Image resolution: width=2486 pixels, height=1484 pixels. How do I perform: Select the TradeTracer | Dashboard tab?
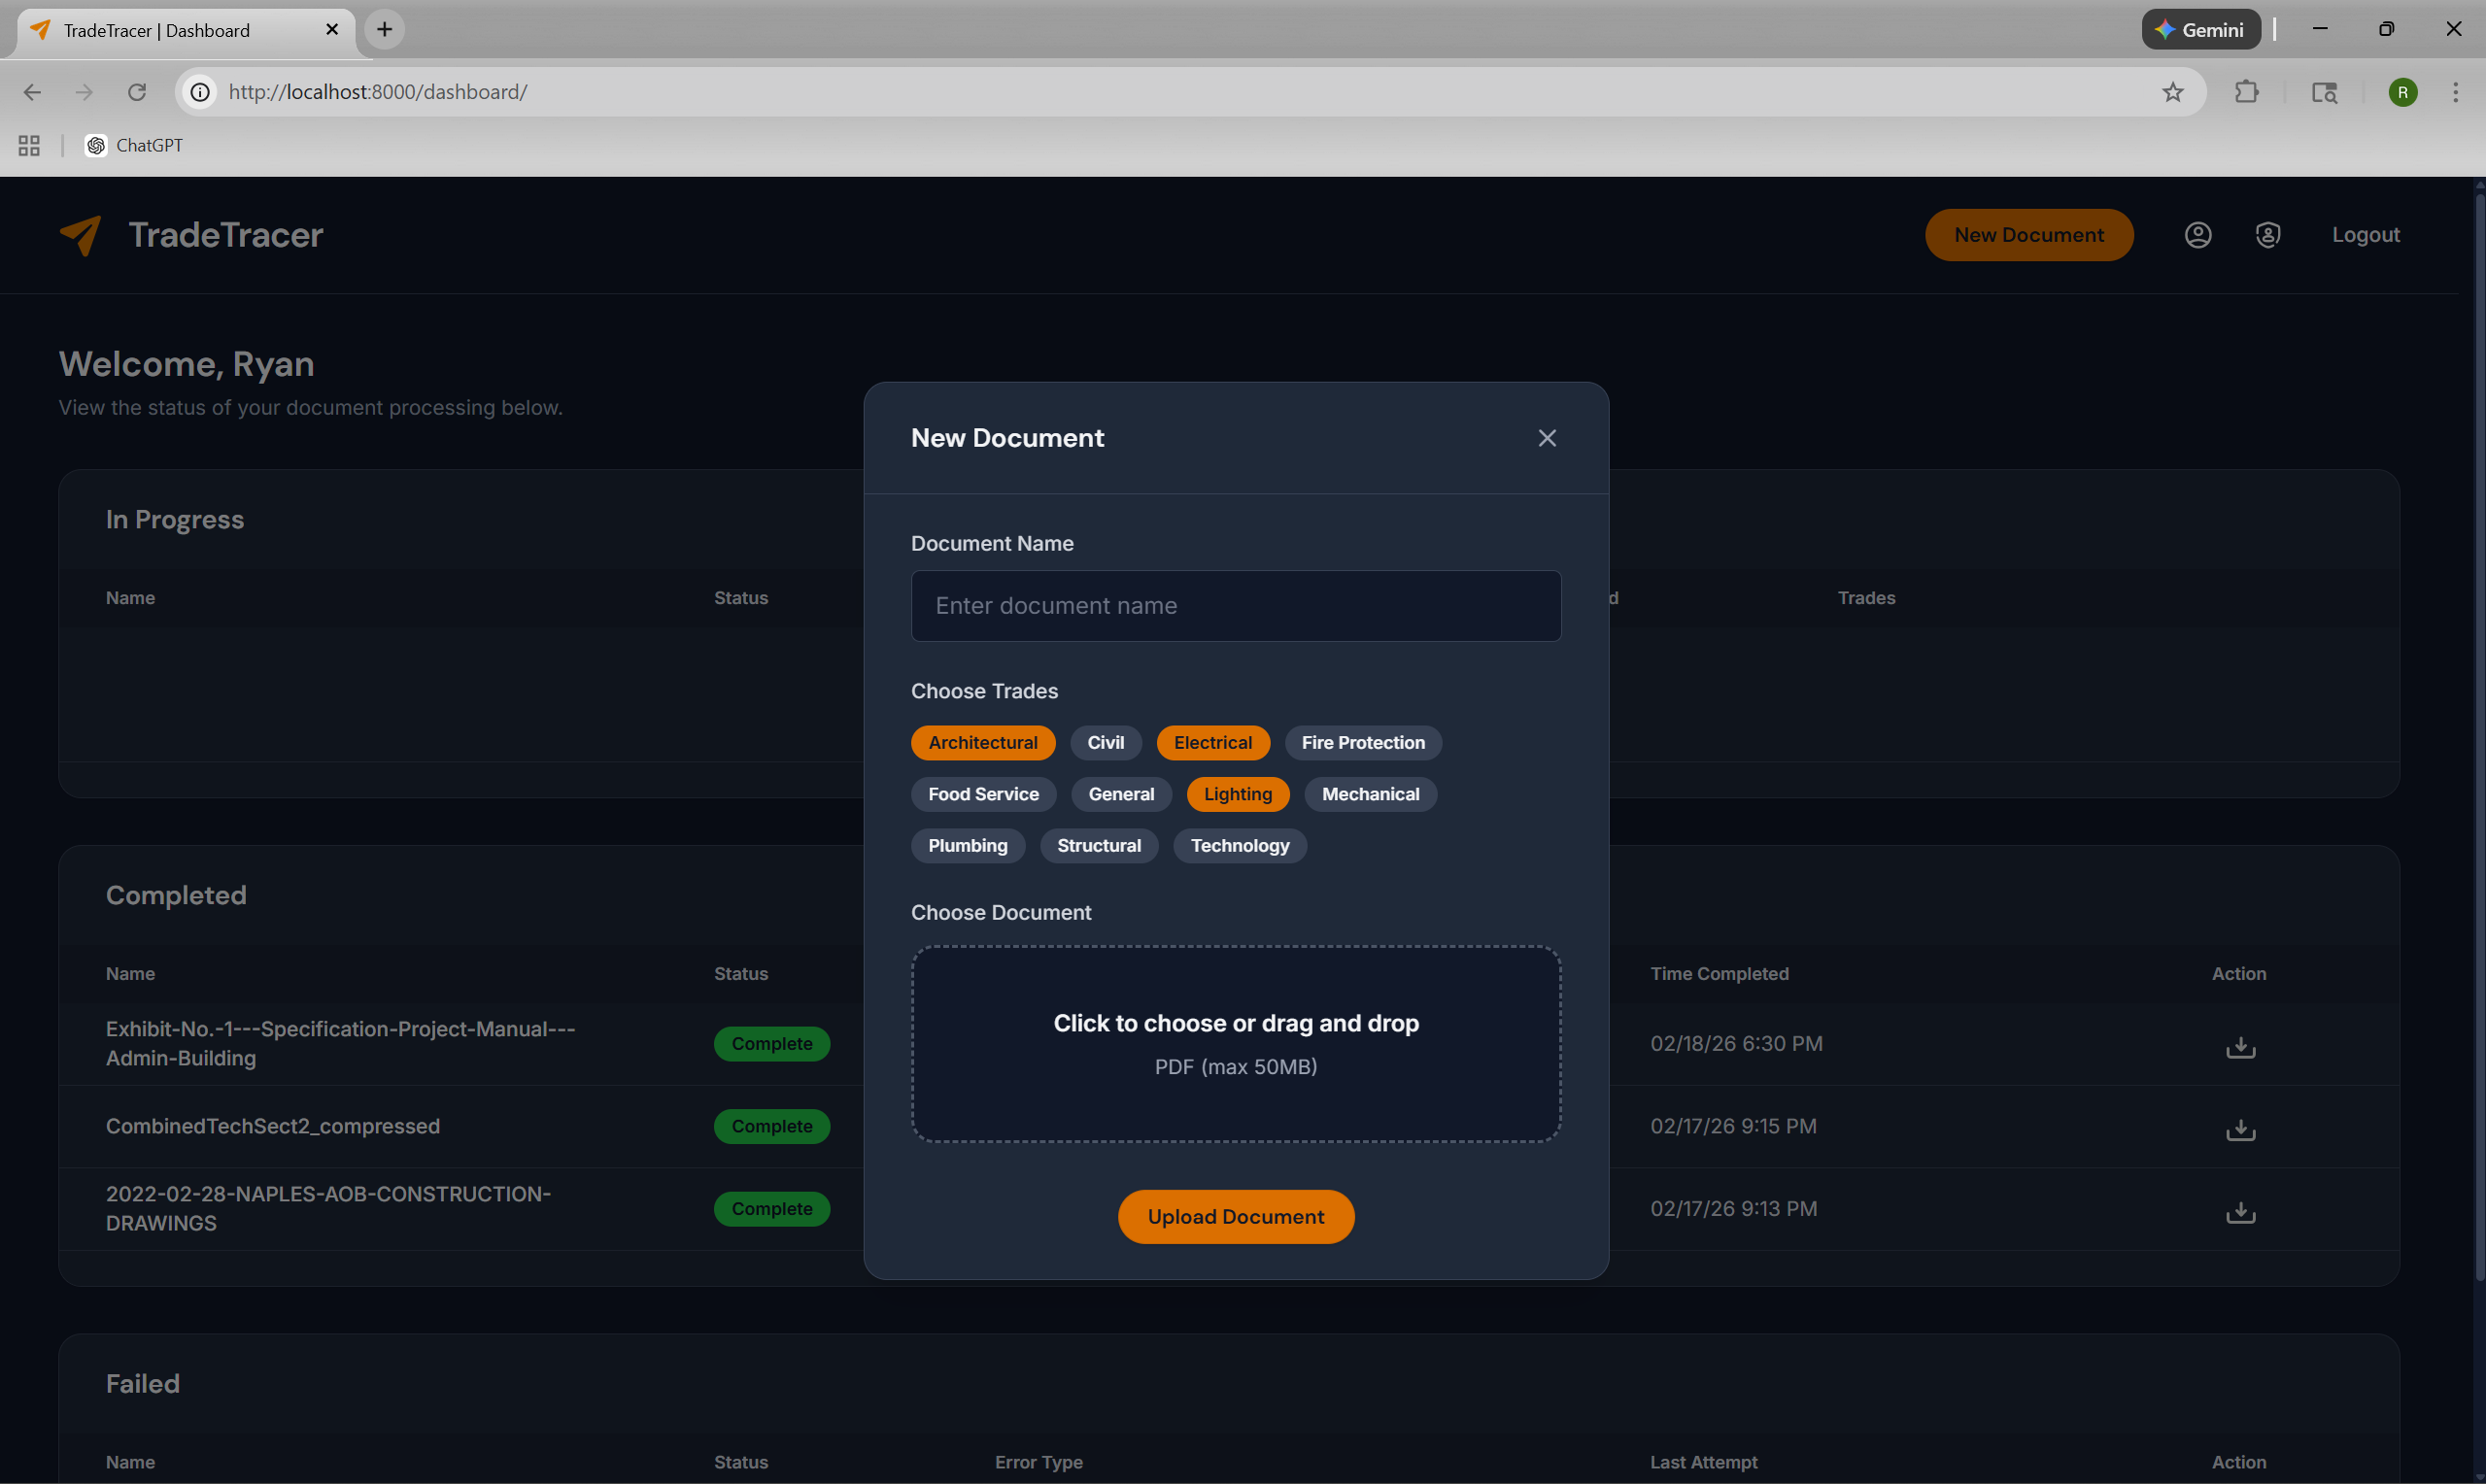pos(186,30)
